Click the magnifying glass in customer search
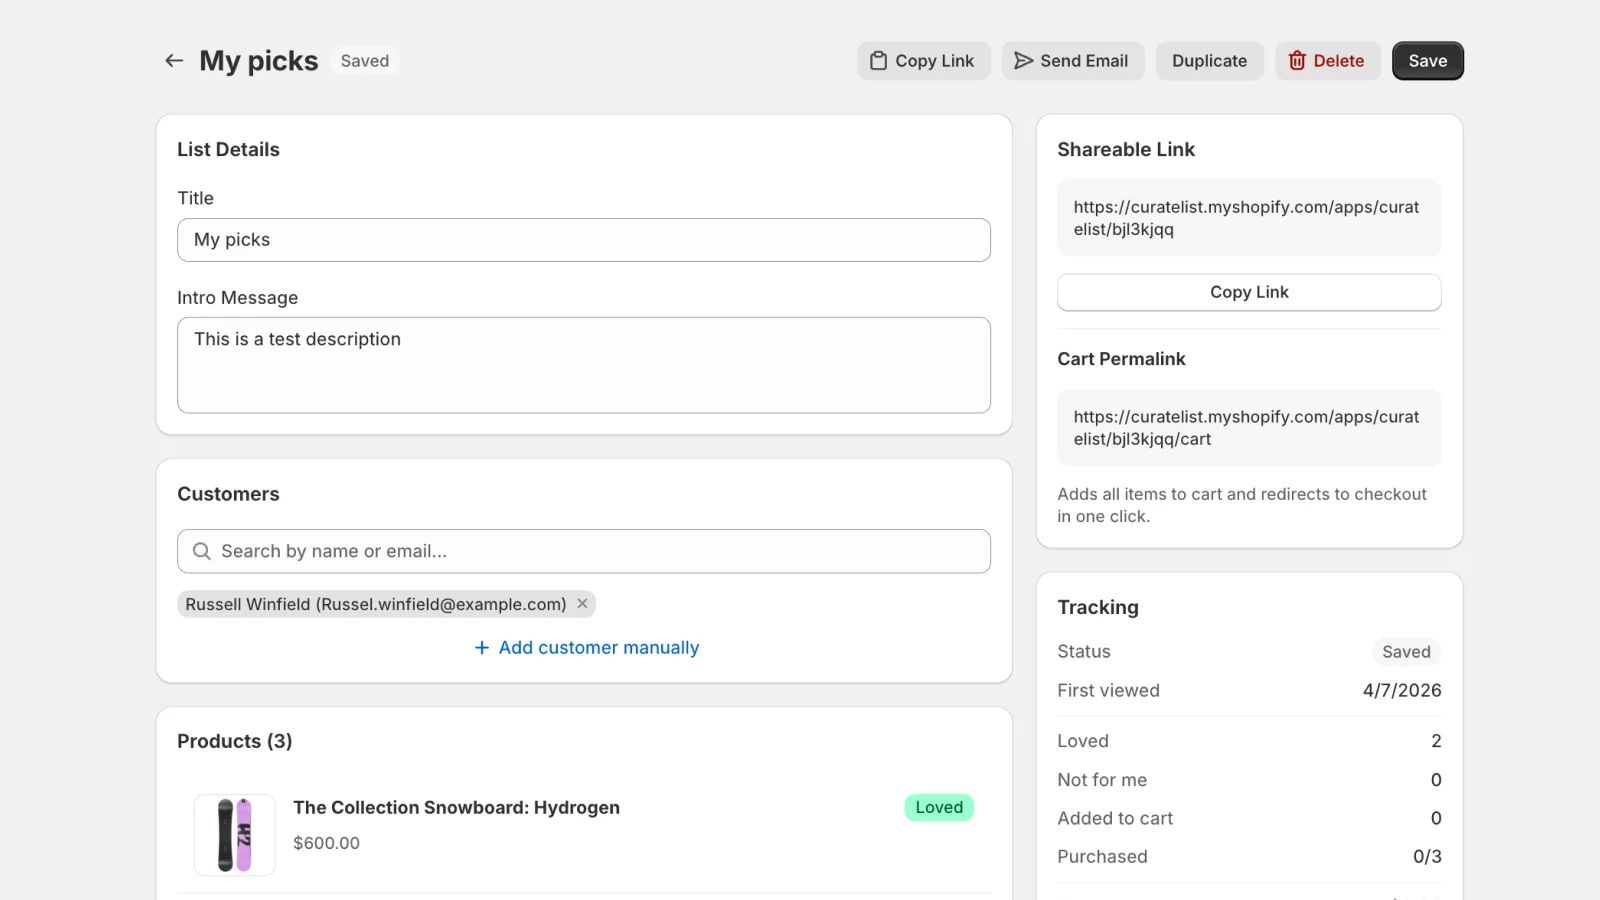 (x=201, y=551)
